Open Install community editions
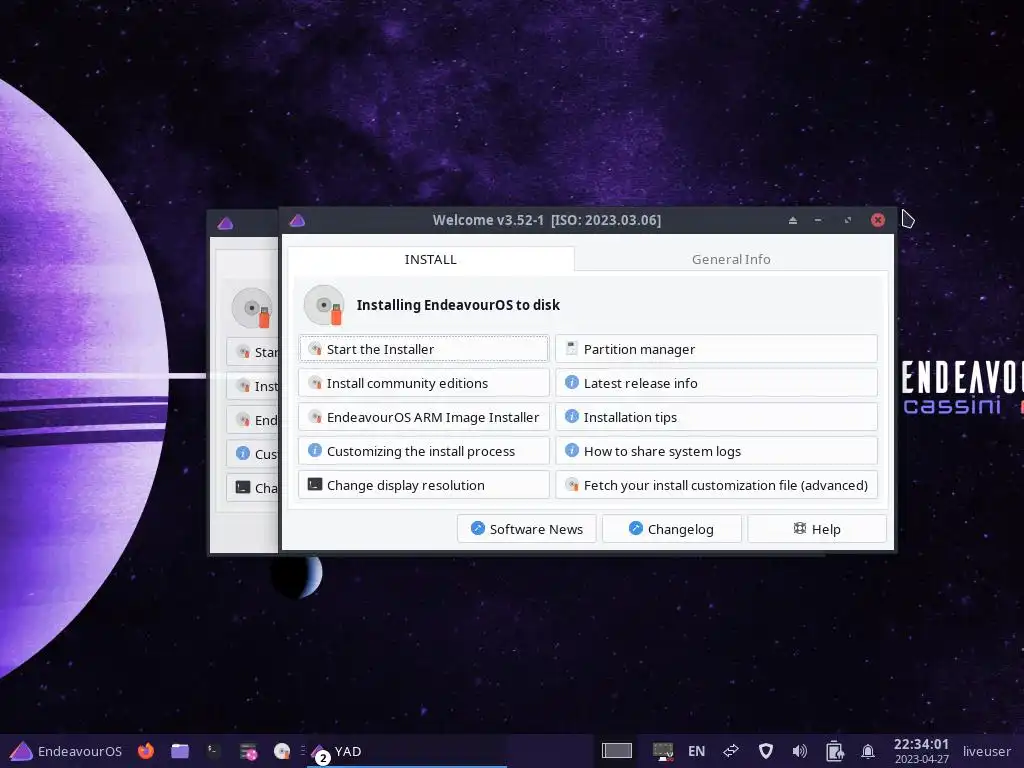The width and height of the screenshot is (1024, 768). click(423, 383)
